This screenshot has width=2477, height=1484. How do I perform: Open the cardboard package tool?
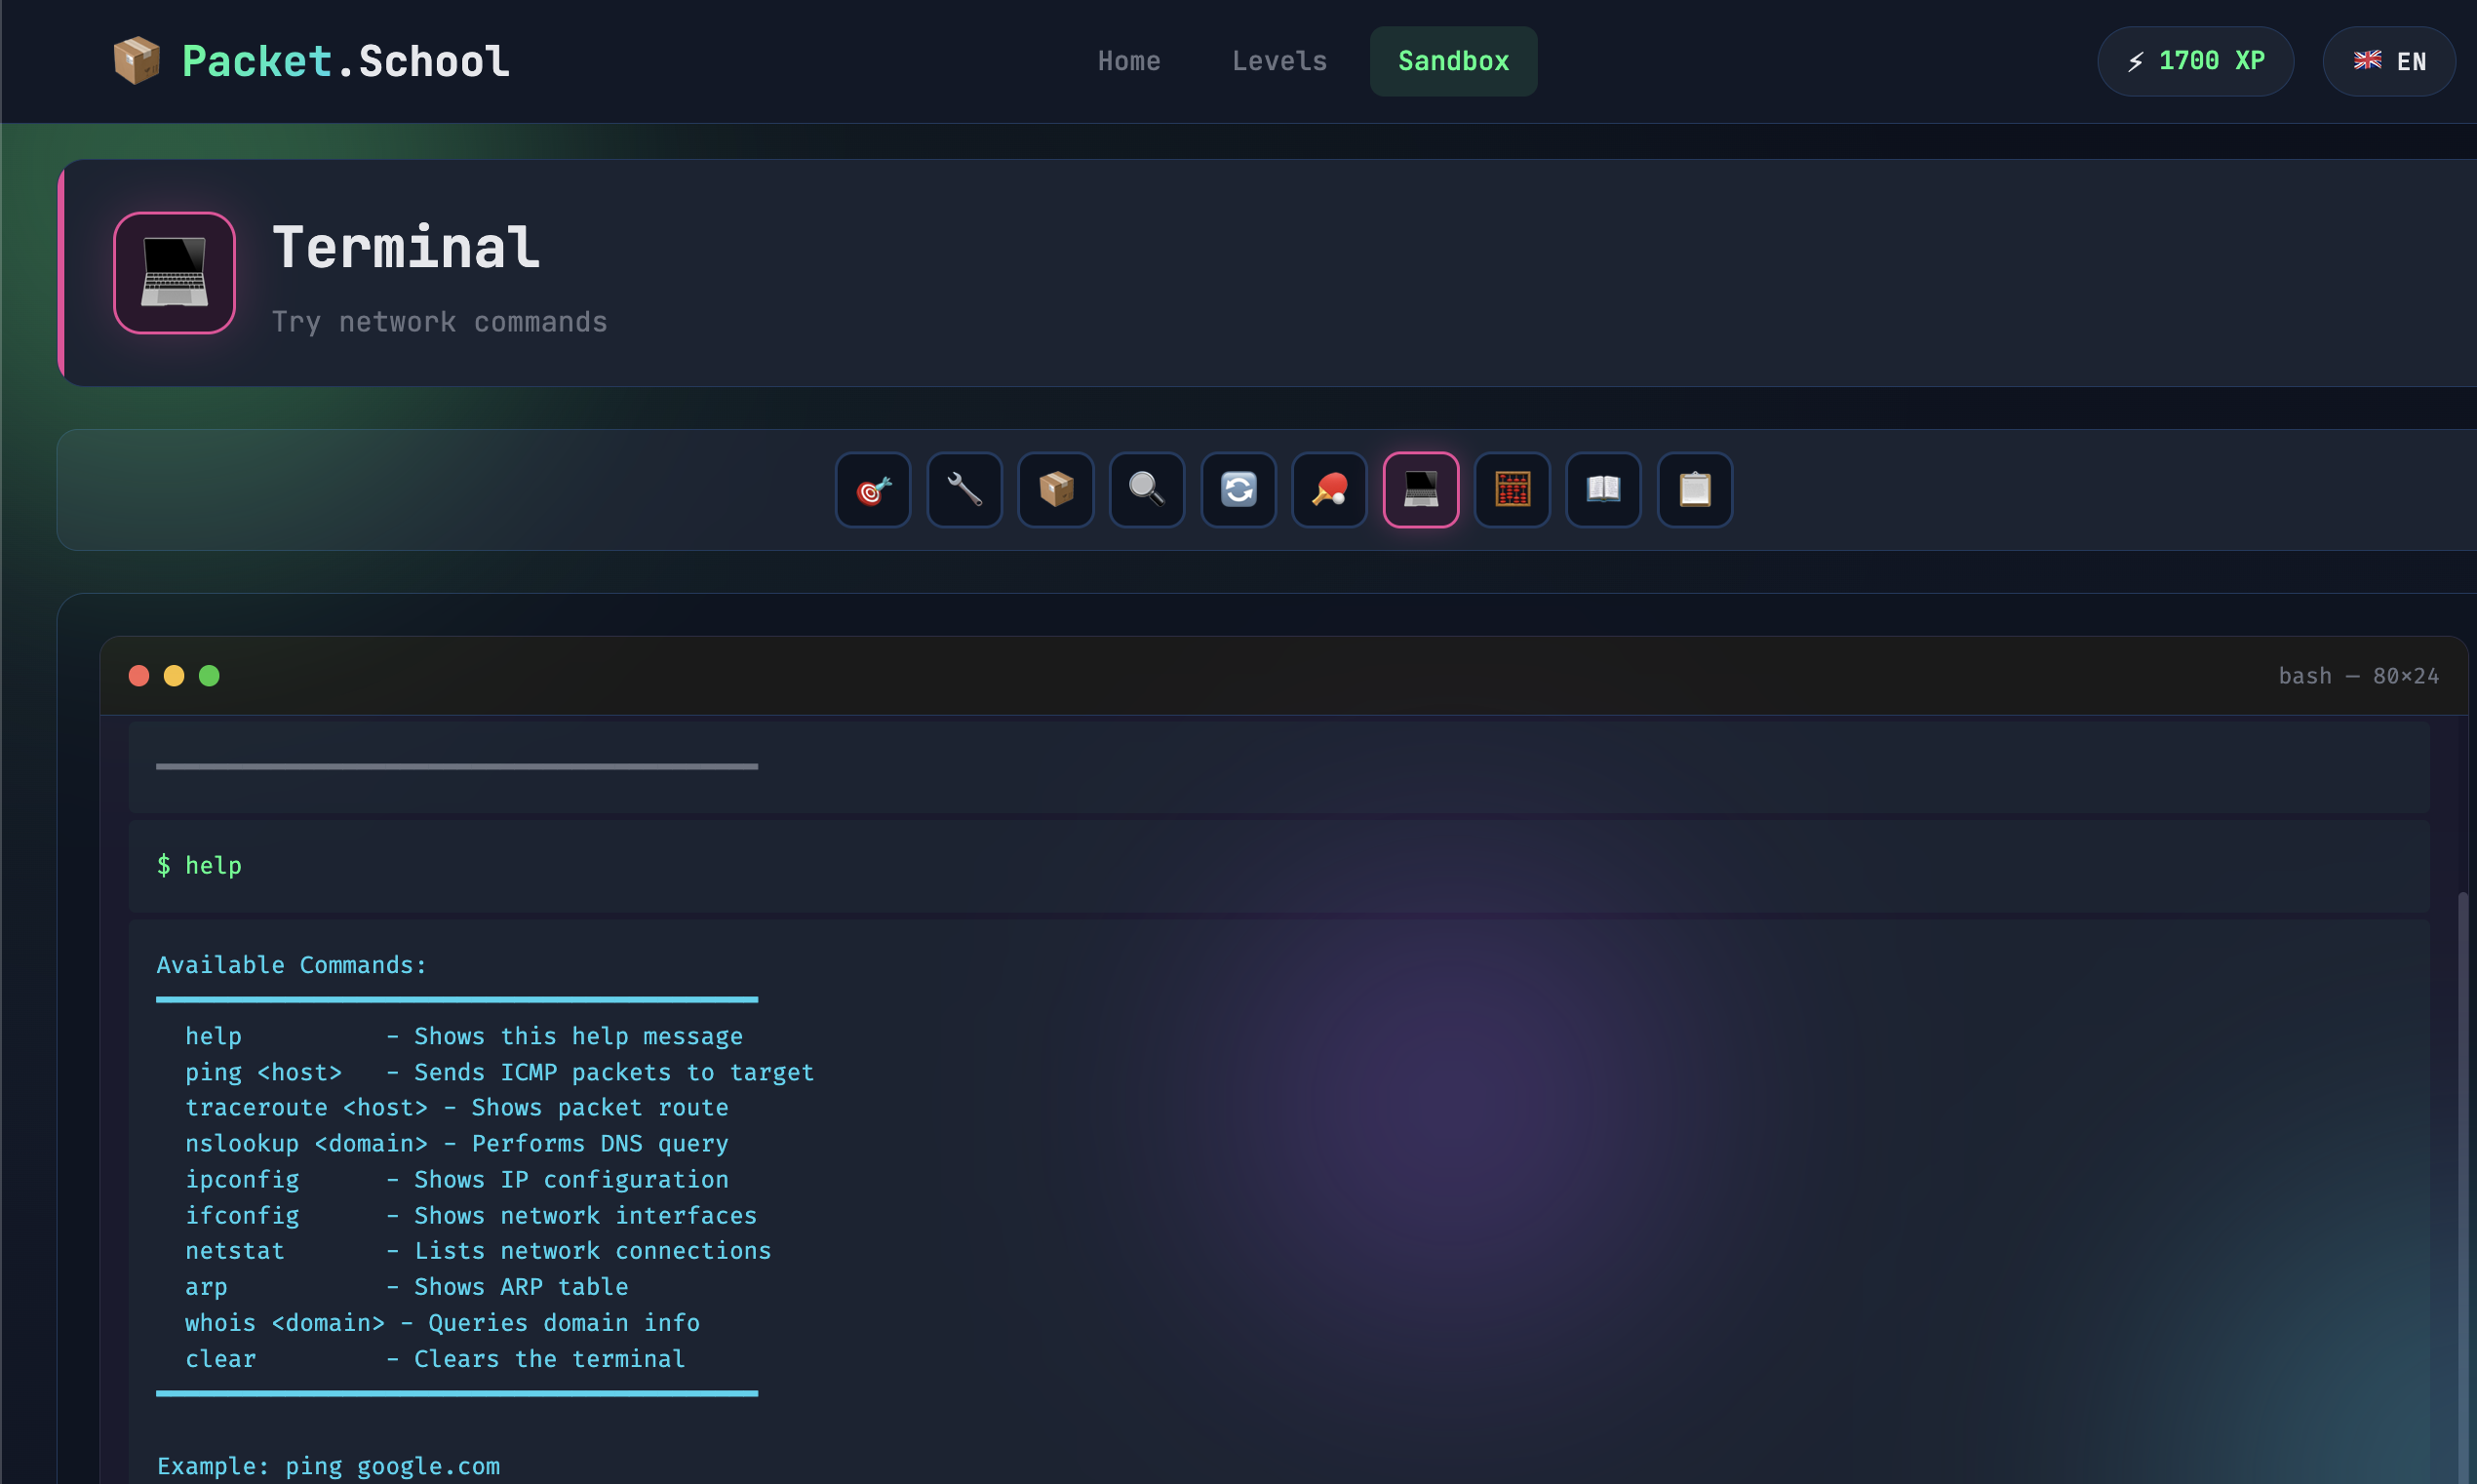point(1056,490)
